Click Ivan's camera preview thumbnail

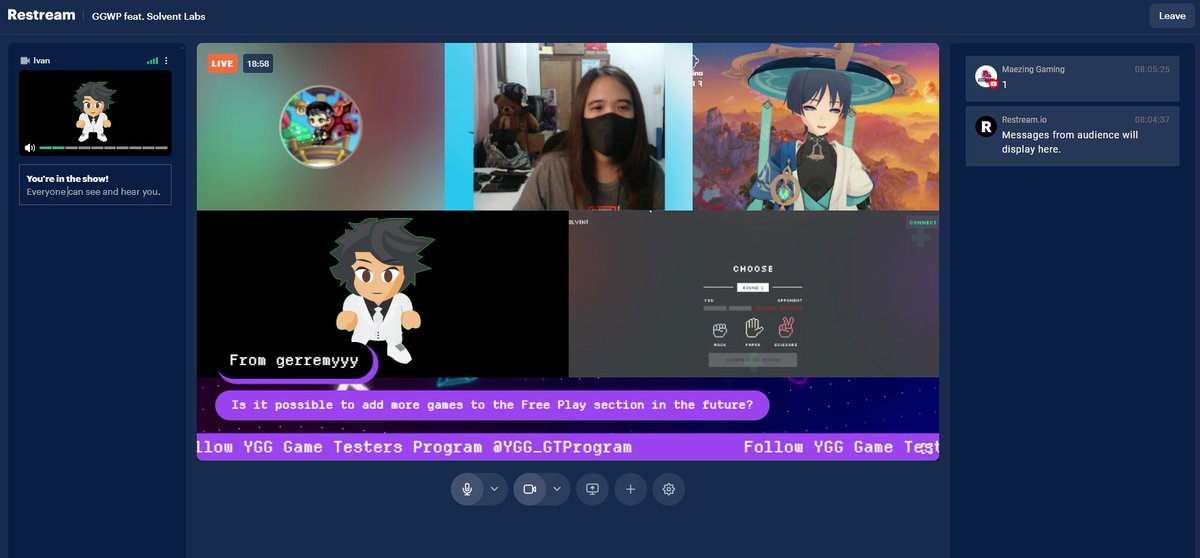[95, 113]
